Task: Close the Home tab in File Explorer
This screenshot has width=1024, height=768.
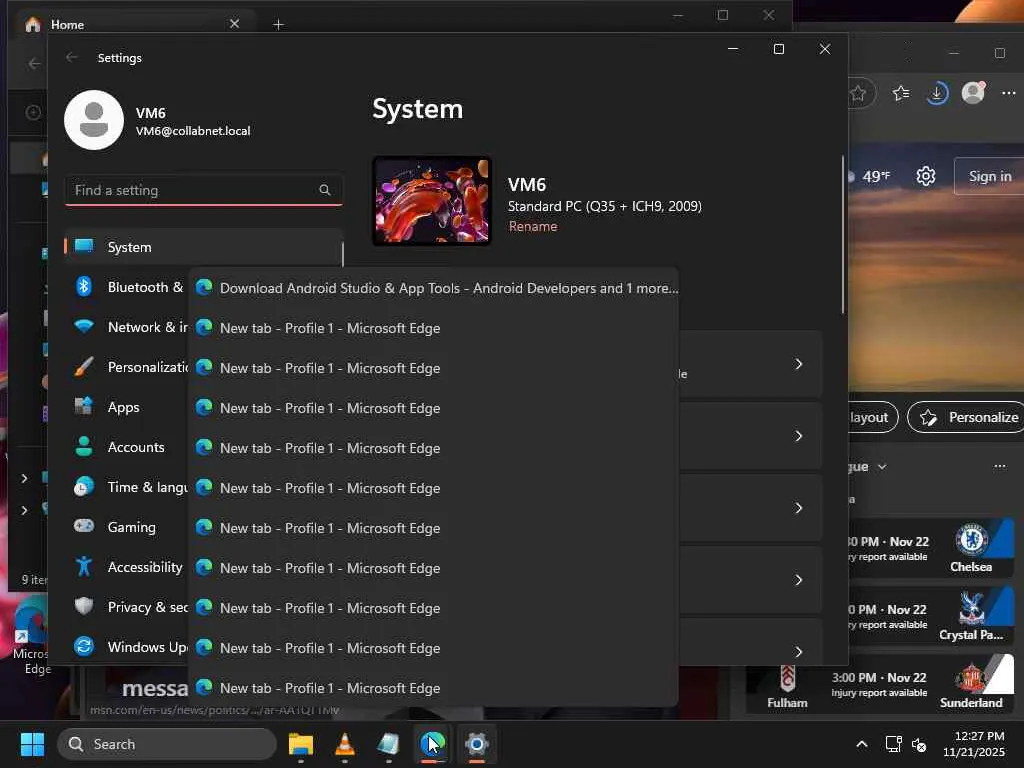Action: pyautogui.click(x=234, y=24)
